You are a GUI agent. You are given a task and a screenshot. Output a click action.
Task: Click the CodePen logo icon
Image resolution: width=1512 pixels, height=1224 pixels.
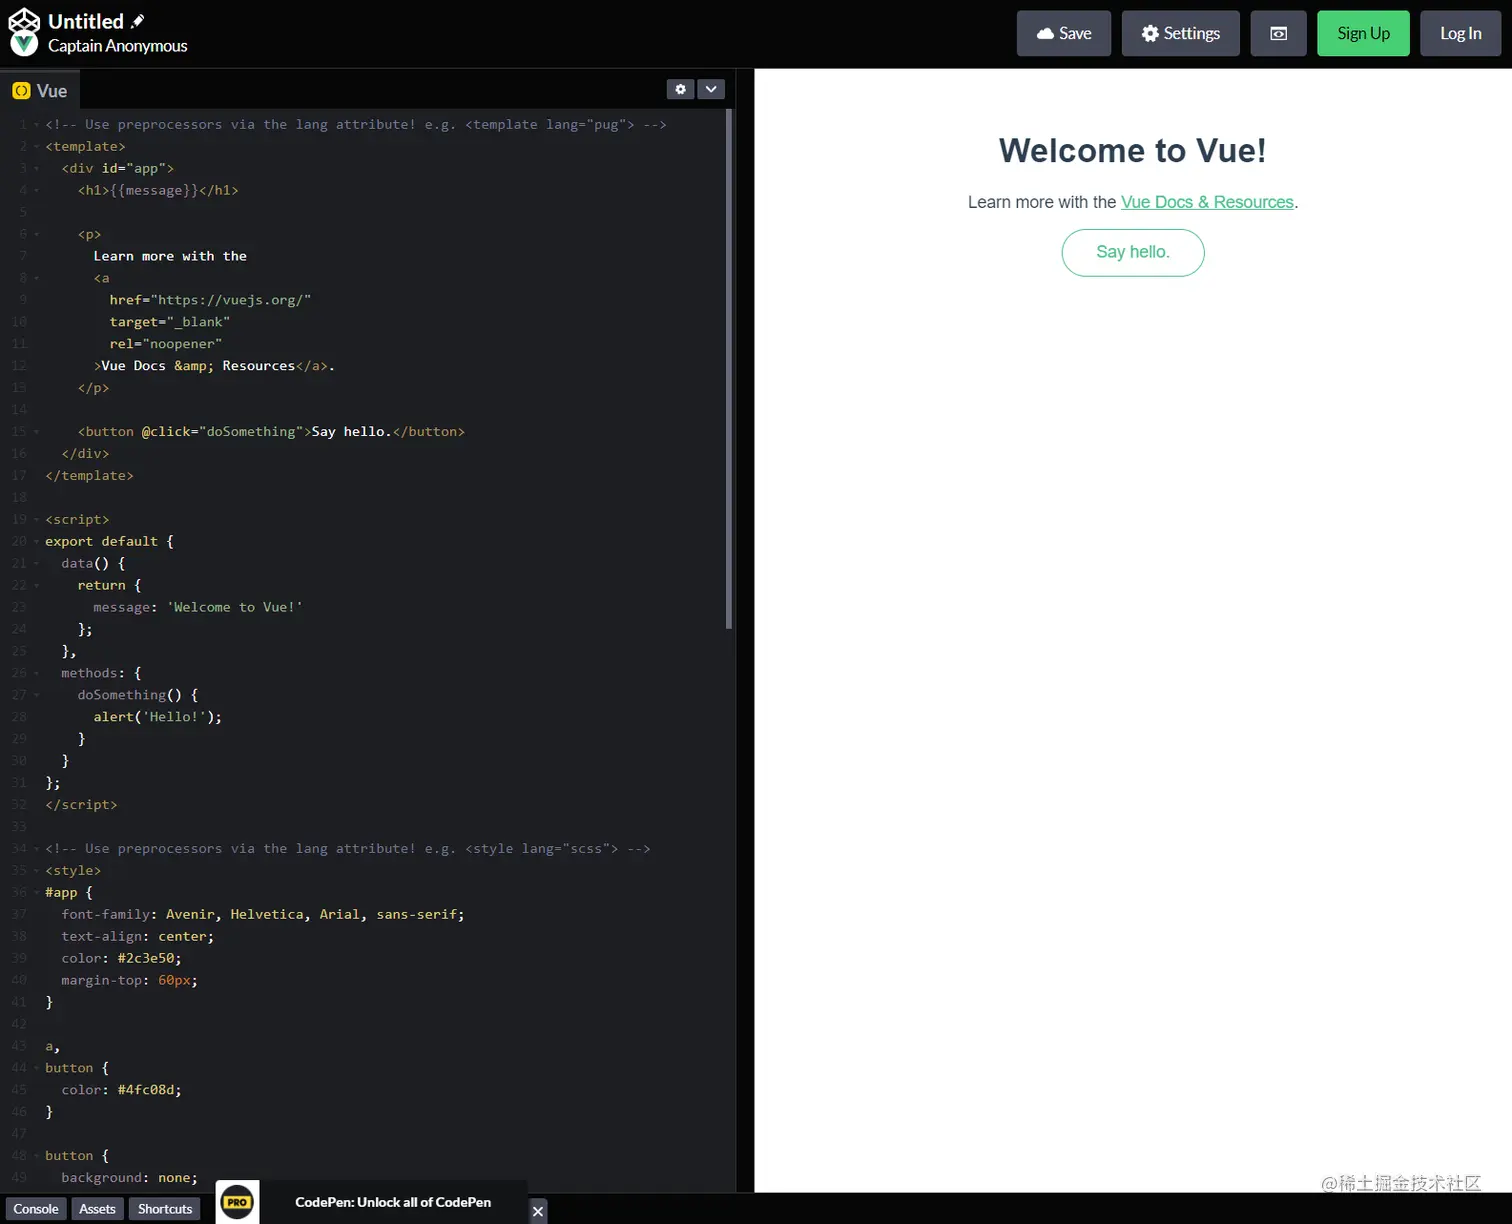pyautogui.click(x=24, y=20)
